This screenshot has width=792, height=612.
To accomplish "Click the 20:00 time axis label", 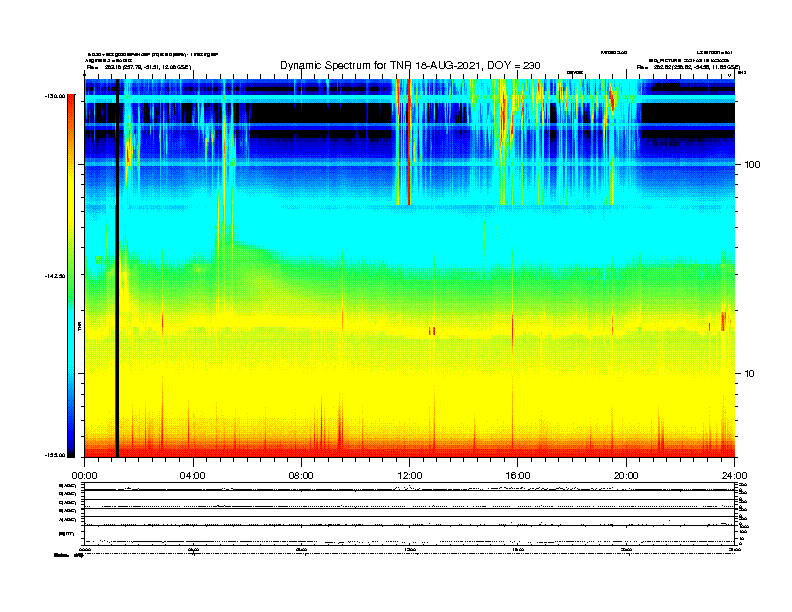I will [x=626, y=476].
